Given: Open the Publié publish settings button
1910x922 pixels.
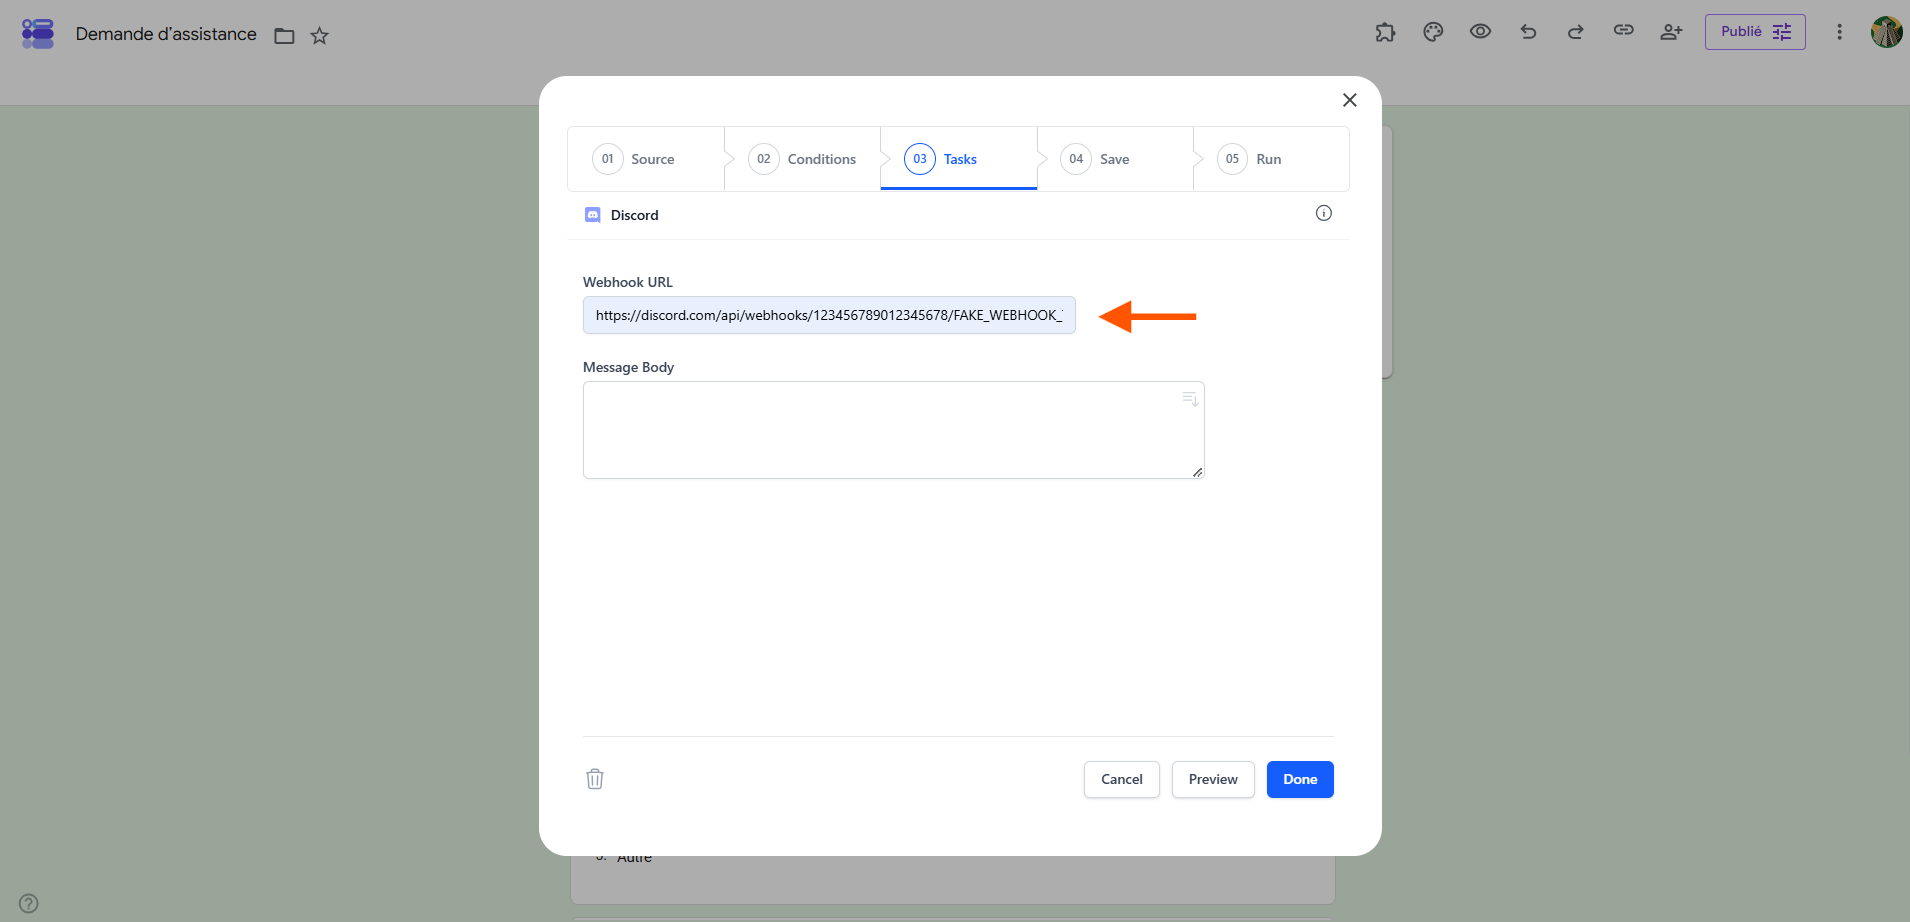Looking at the screenshot, I should pos(1755,32).
